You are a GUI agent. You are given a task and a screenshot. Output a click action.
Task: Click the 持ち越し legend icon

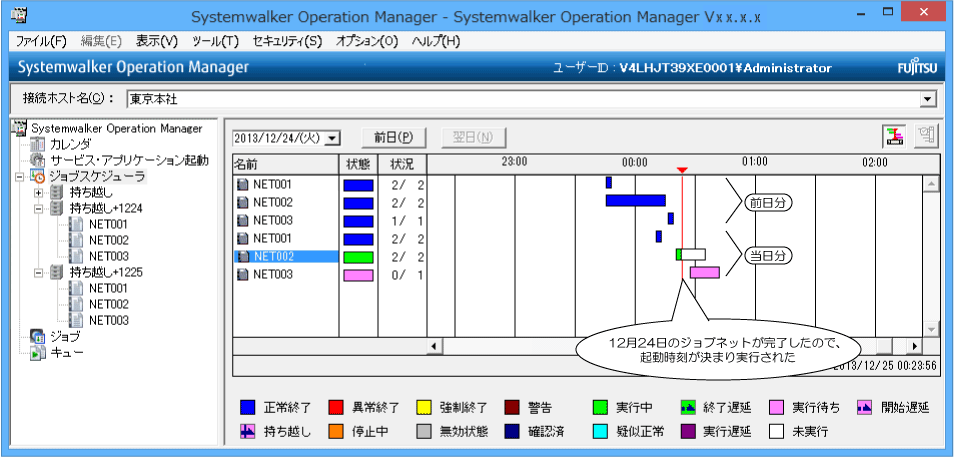pyautogui.click(x=248, y=431)
